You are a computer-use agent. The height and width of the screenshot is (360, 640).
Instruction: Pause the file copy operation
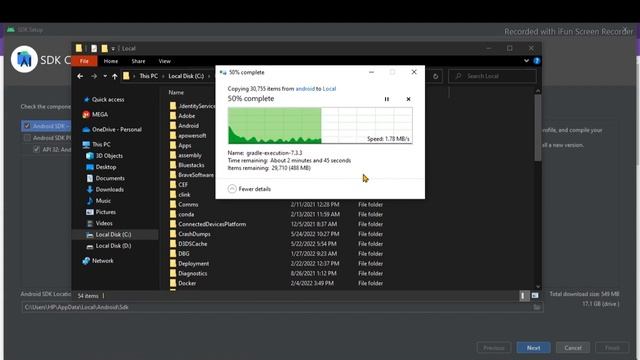387,99
